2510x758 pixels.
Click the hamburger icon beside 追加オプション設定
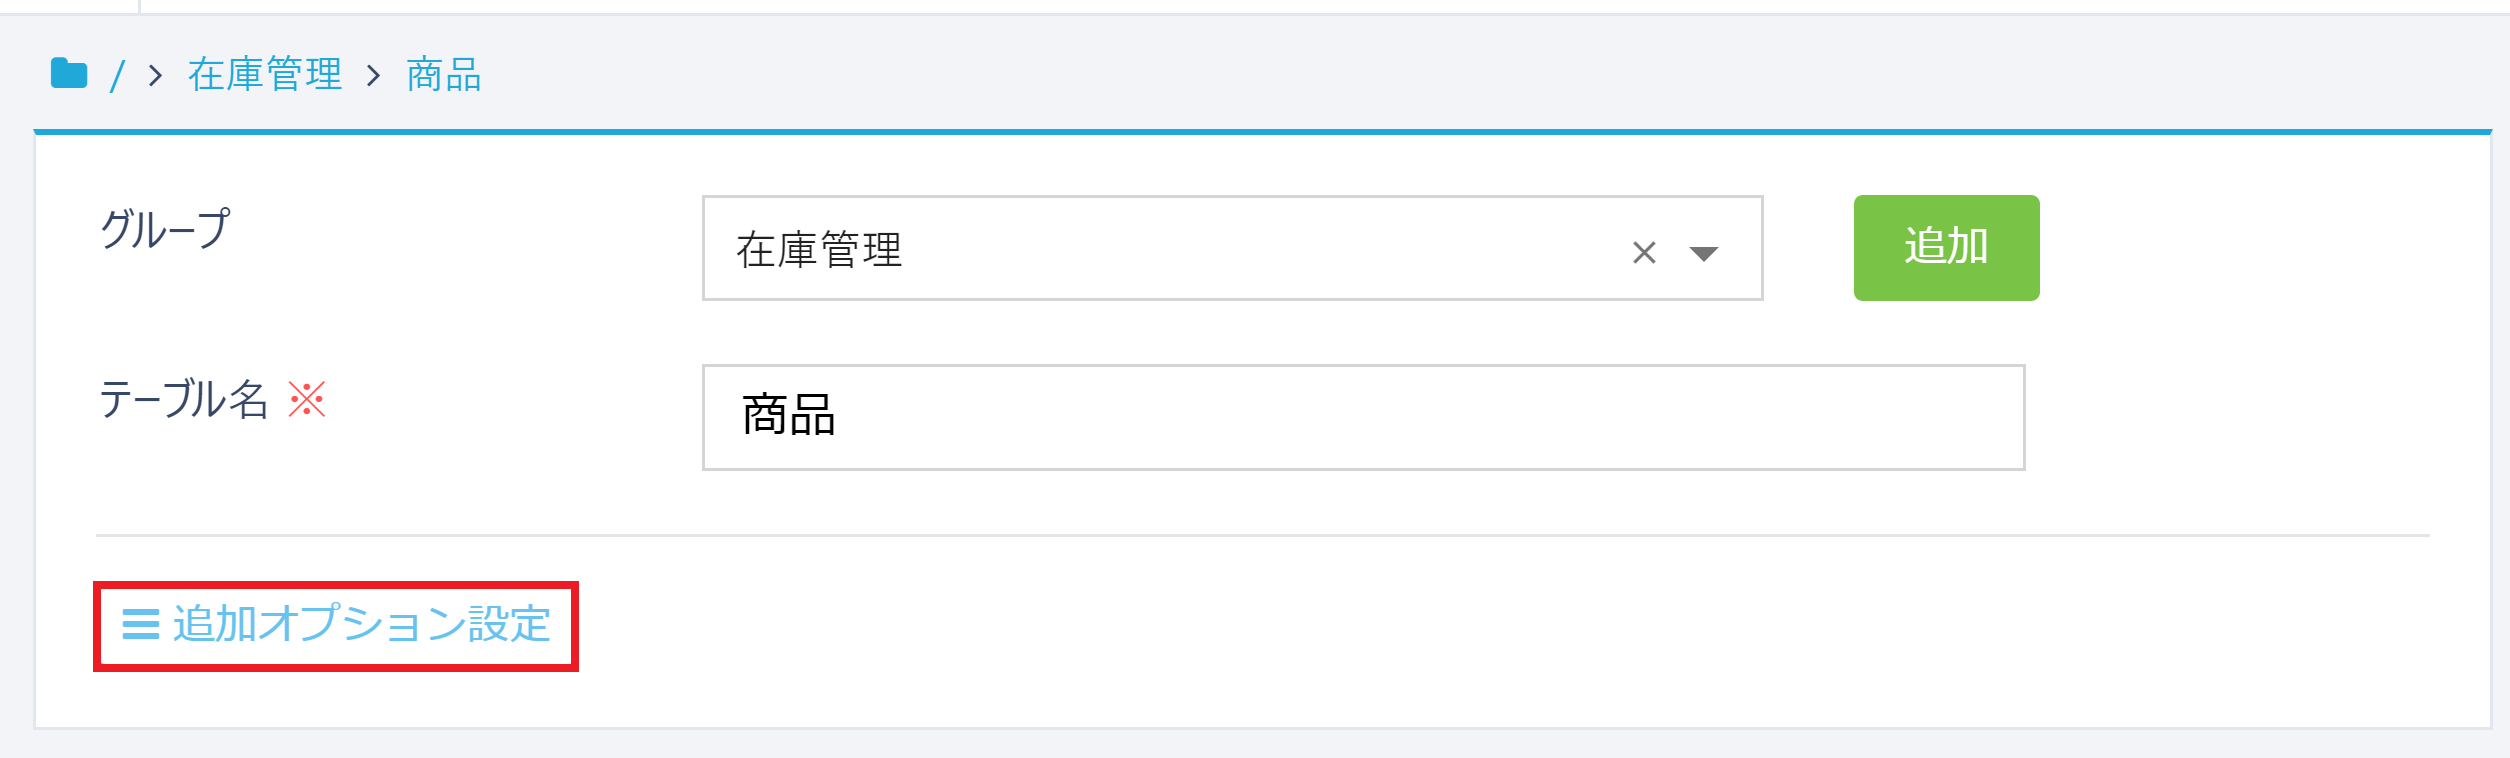tap(141, 624)
